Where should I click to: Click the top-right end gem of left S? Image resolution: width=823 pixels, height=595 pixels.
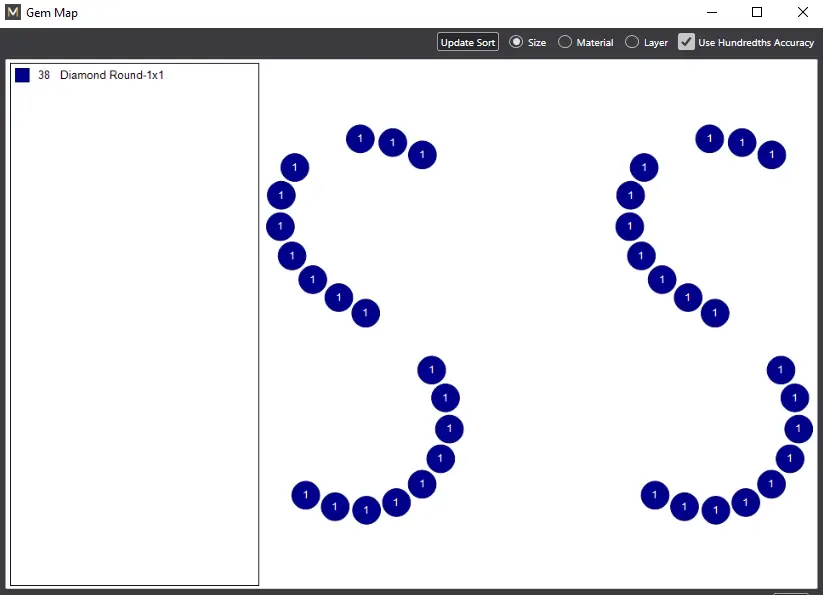[423, 155]
